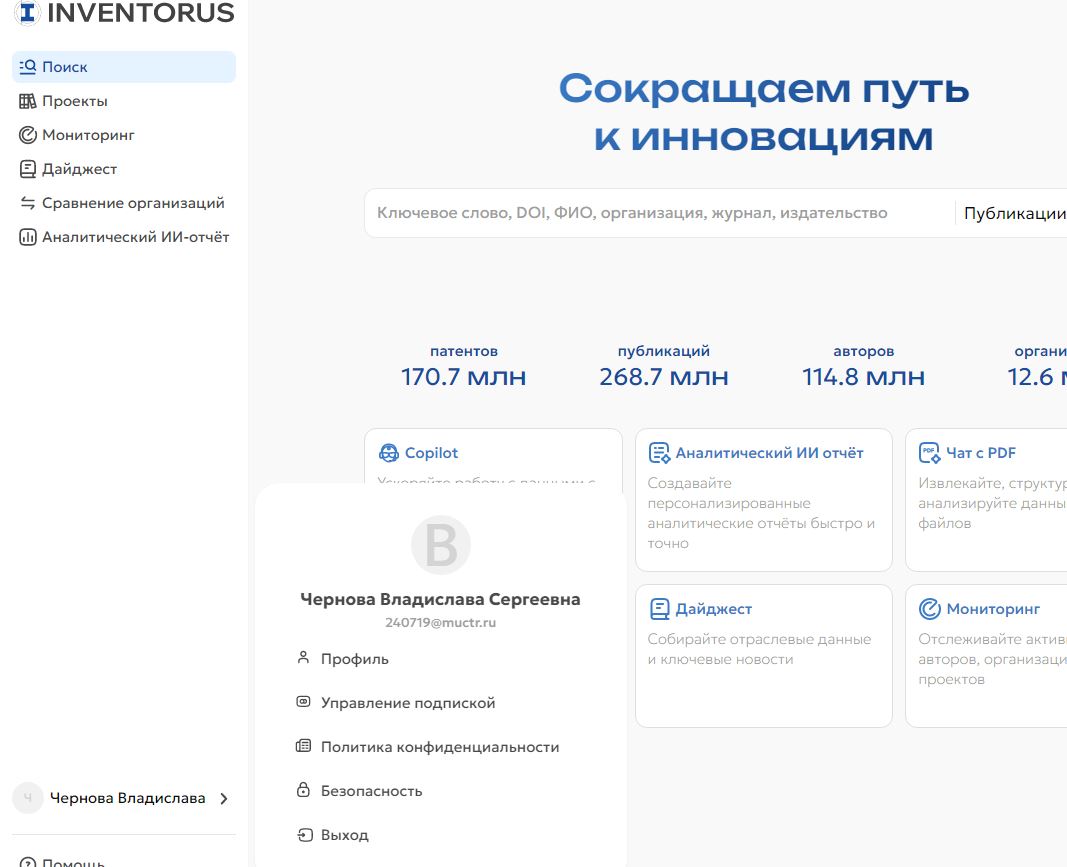Click the Чат с PDF card icon
Screen dimensions: 1067x867
click(x=930, y=453)
